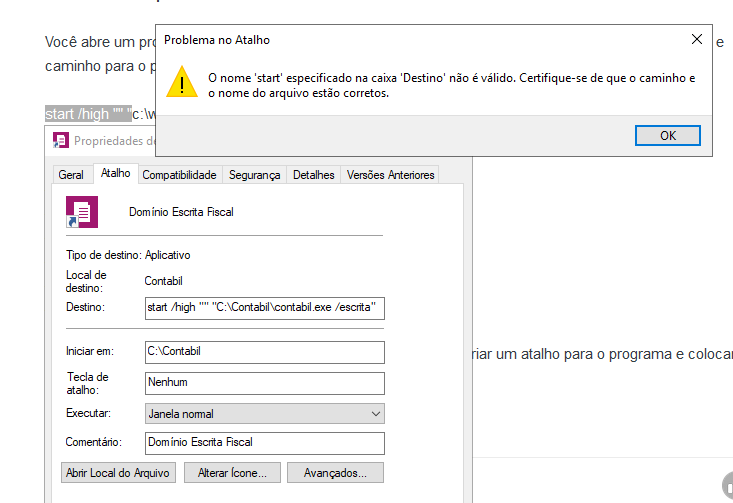Viewport: 733px width, 503px height.
Task: Click the Domínio Escrita Fiscal shortcut icon
Action: [x=82, y=212]
